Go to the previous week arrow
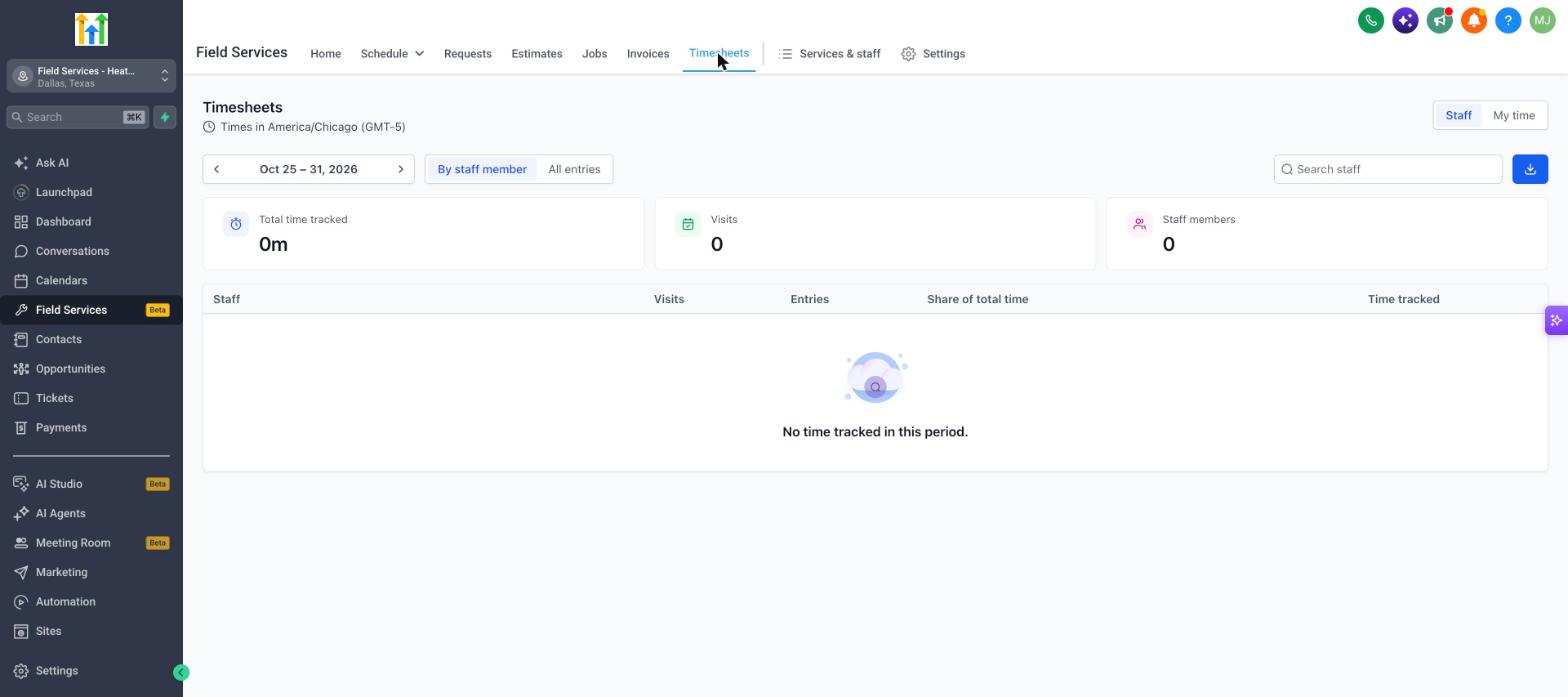This screenshot has width=1568, height=697. click(x=217, y=169)
